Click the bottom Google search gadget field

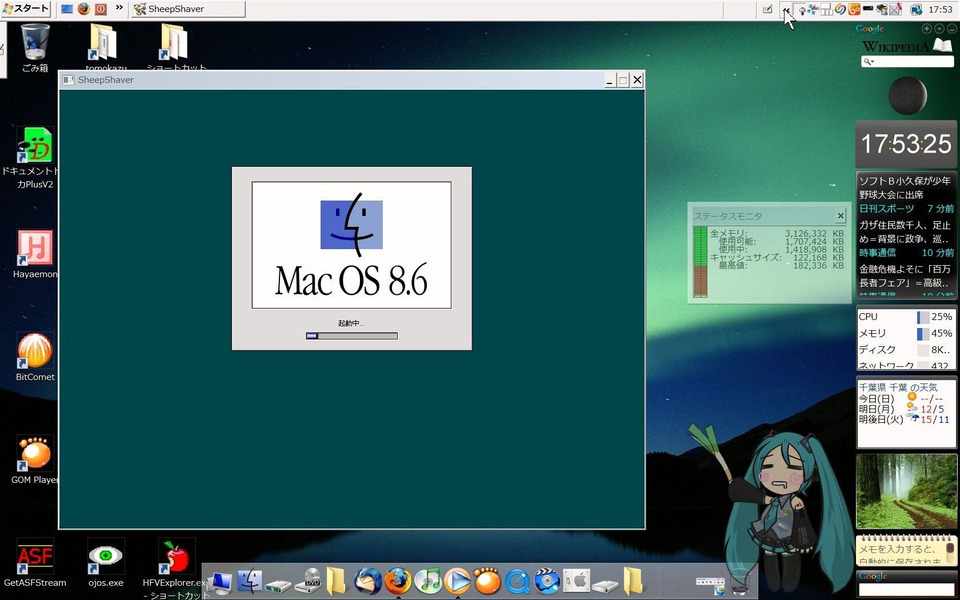pyautogui.click(x=906, y=589)
